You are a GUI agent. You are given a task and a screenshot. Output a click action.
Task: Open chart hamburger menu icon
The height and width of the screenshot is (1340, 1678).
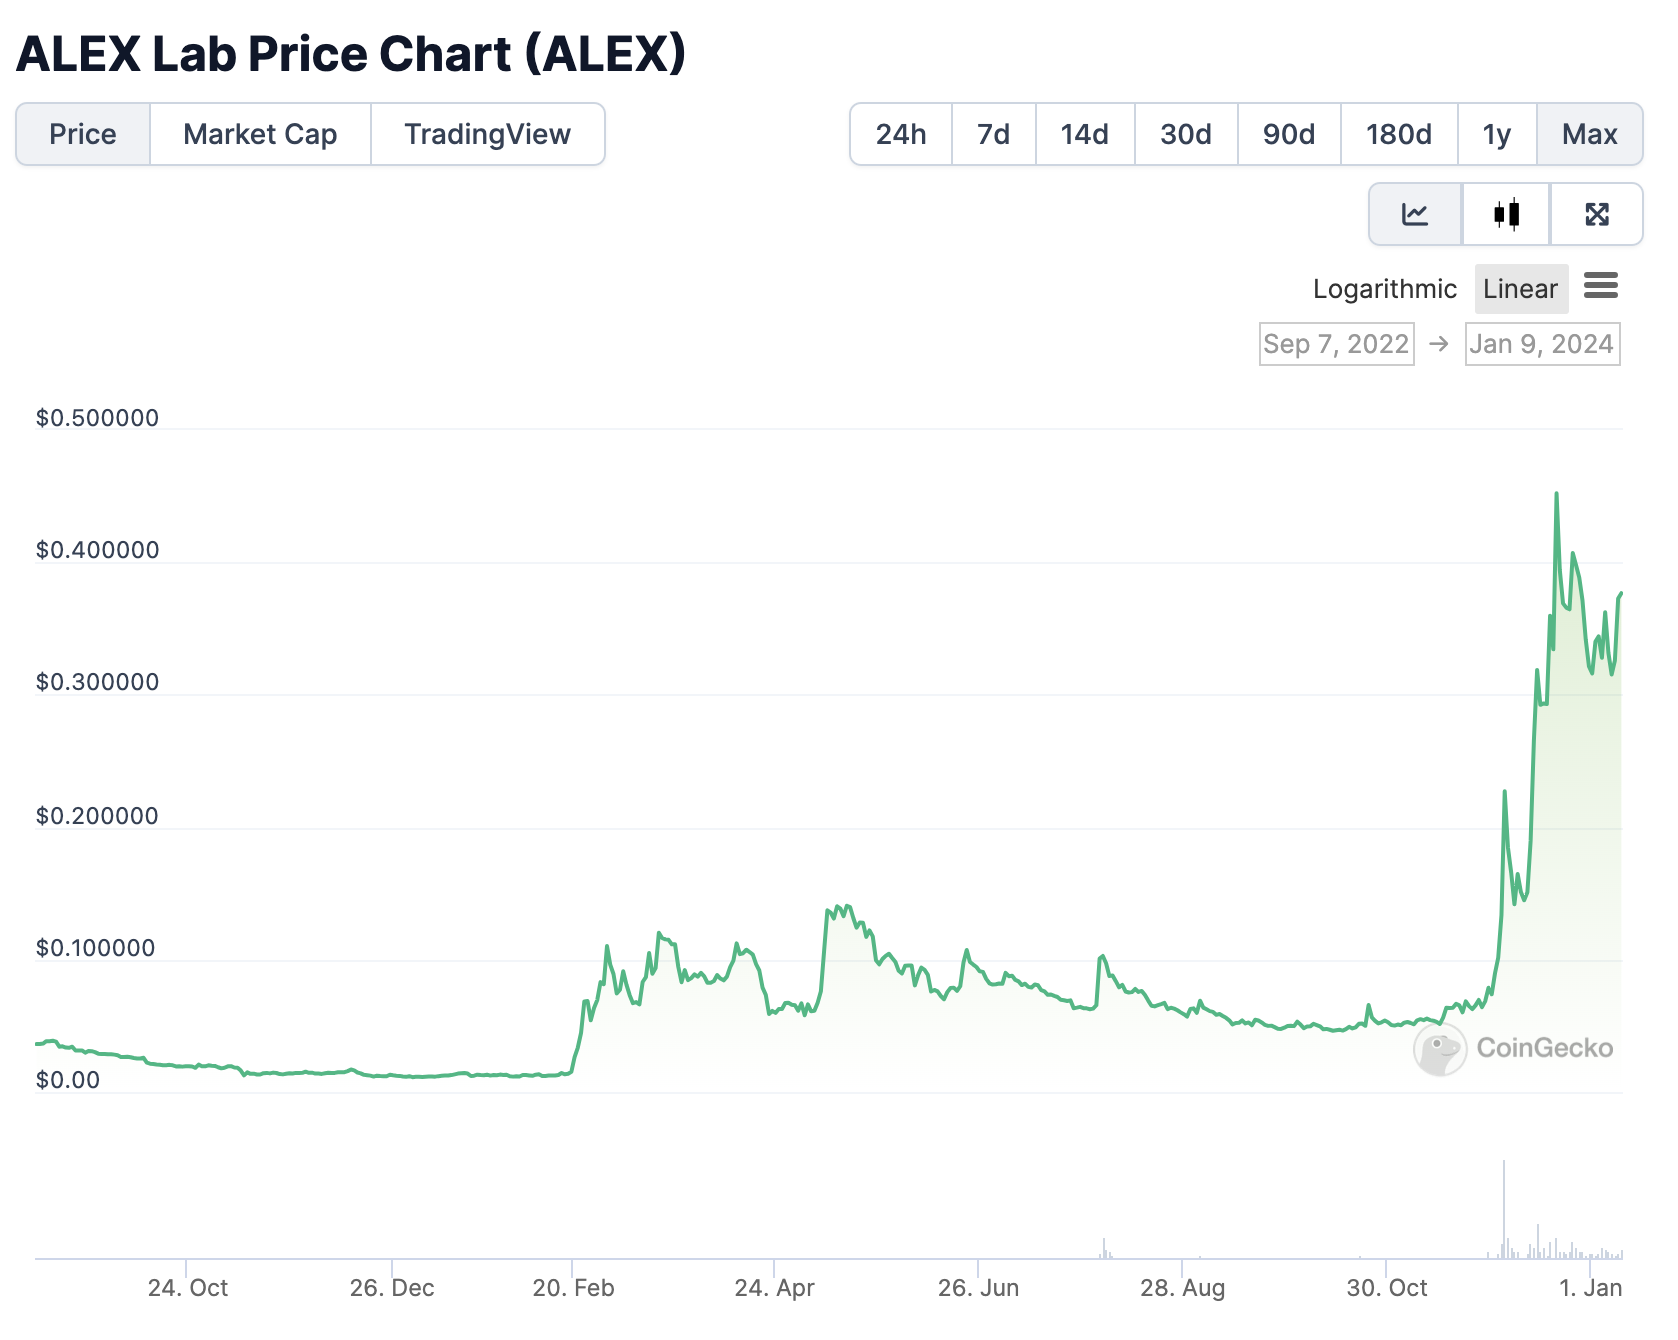pyautogui.click(x=1601, y=286)
